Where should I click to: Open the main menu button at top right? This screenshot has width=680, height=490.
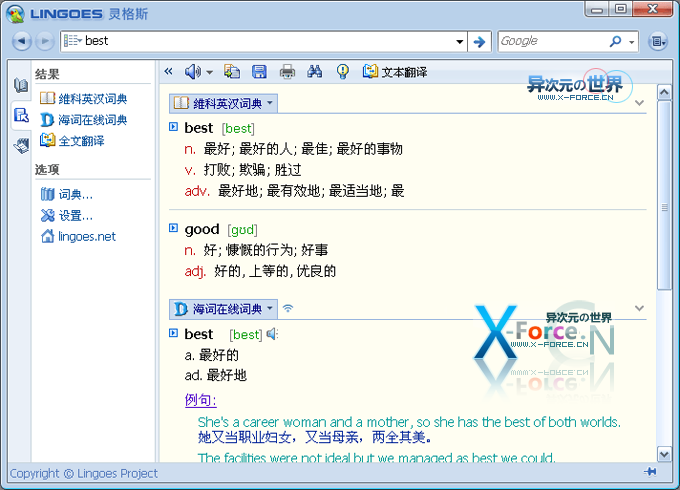pyautogui.click(x=657, y=42)
